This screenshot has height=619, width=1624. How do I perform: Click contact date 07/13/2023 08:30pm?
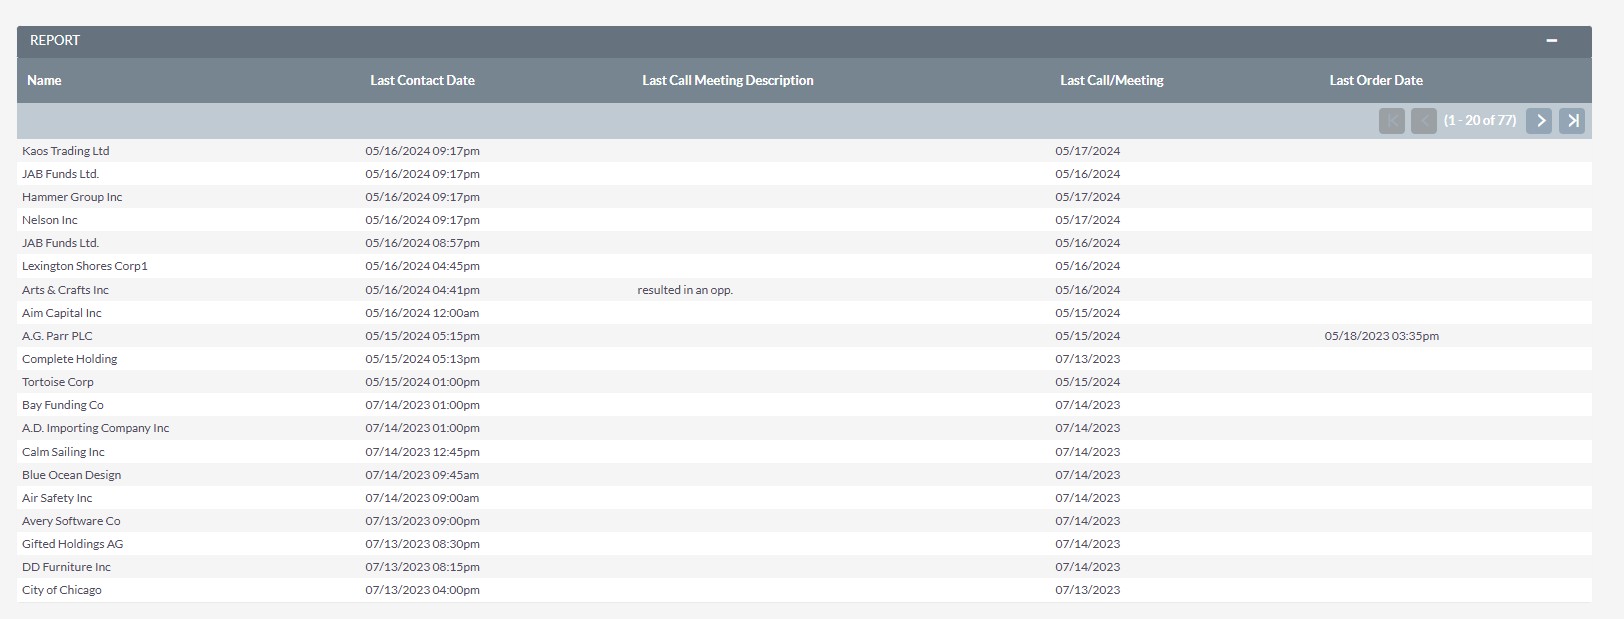[422, 544]
